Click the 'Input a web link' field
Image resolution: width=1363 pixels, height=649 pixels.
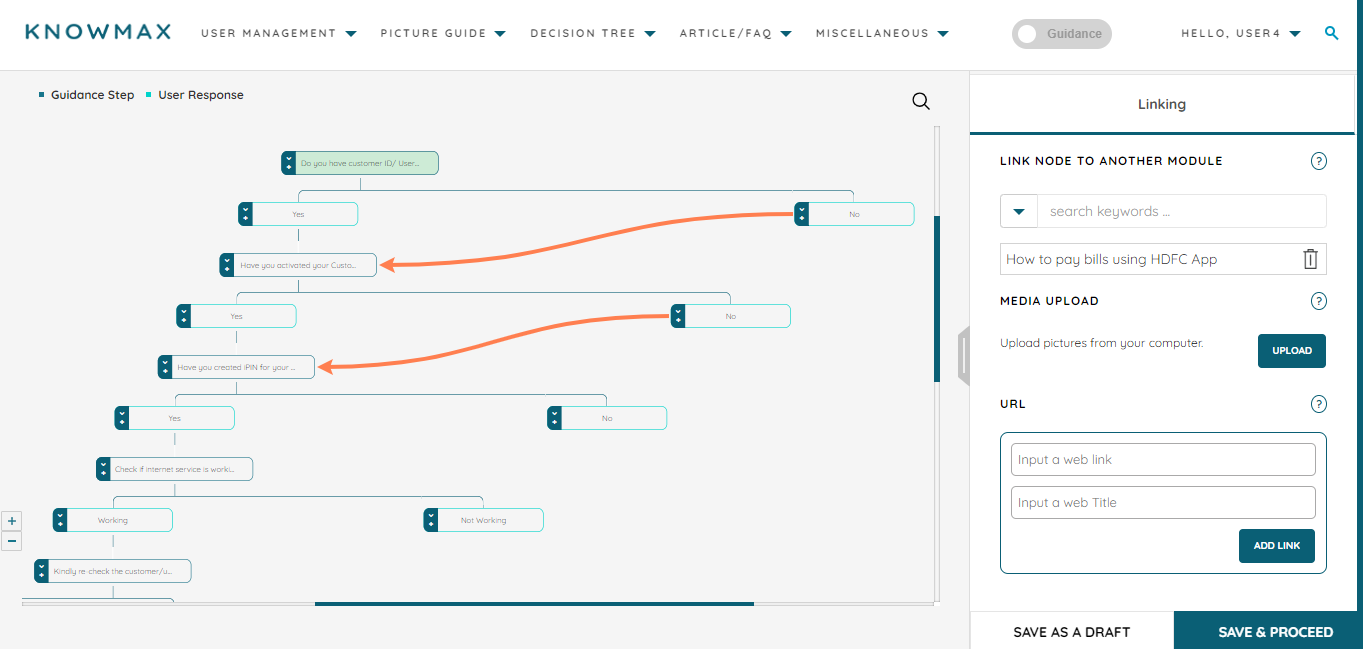pyautogui.click(x=1163, y=460)
